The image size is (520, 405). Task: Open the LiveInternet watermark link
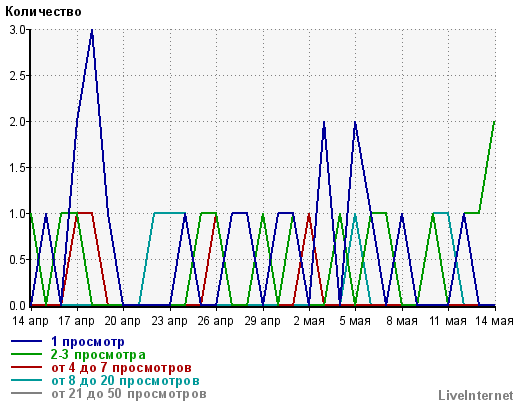(x=476, y=395)
